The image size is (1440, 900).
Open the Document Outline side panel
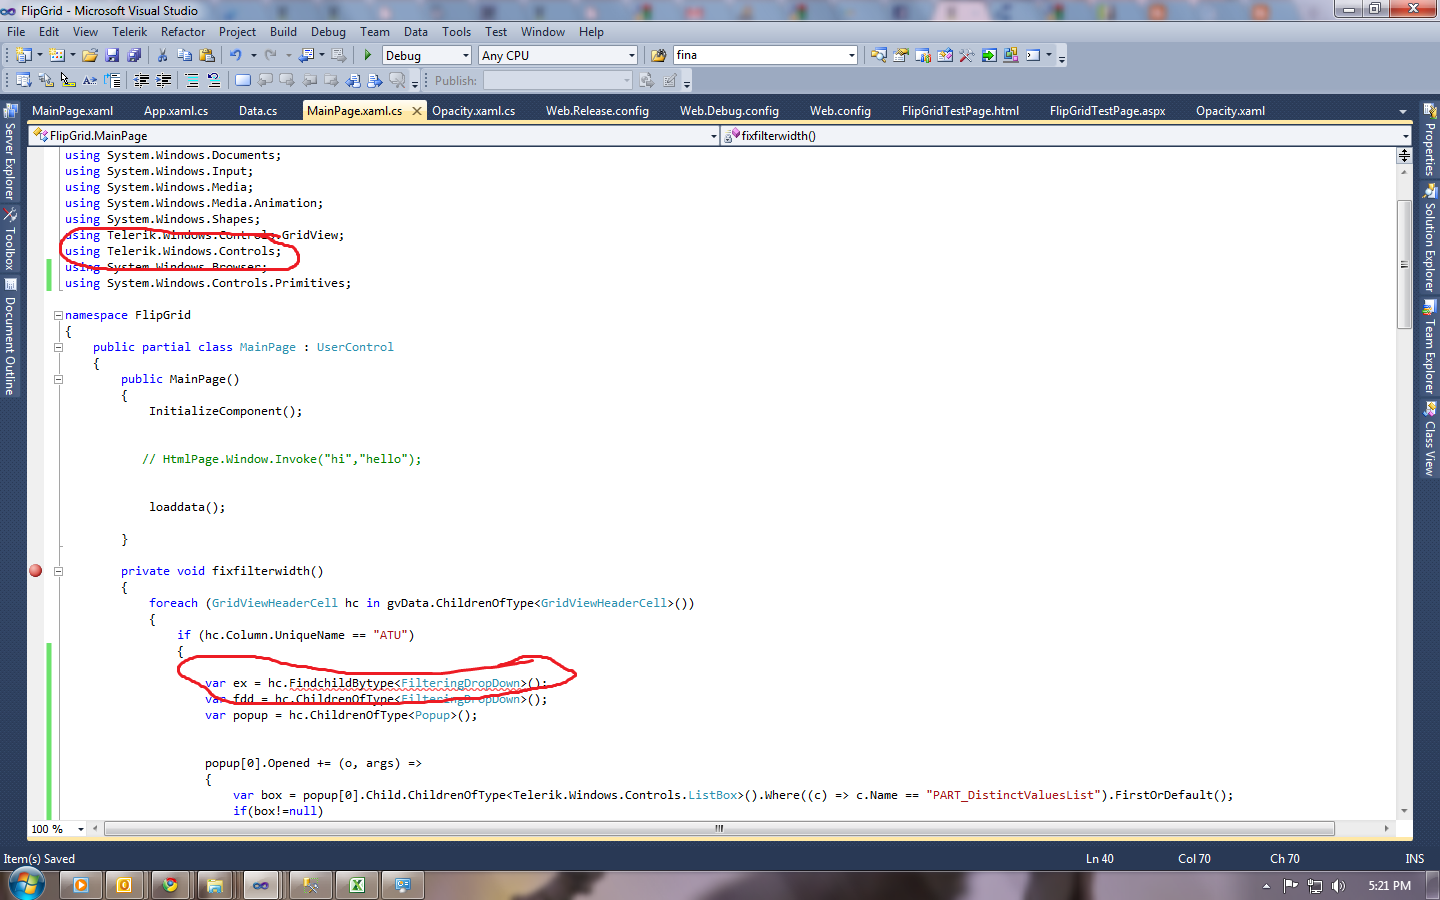pos(10,338)
